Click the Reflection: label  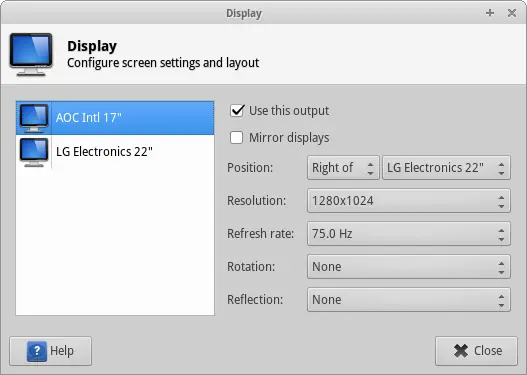255,299
